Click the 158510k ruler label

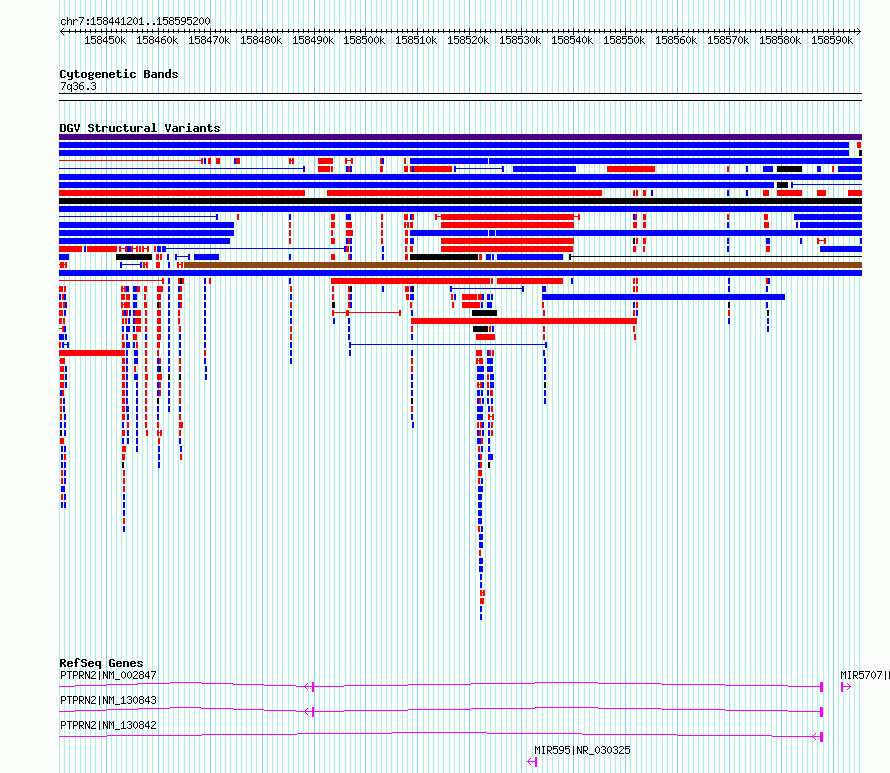416,40
